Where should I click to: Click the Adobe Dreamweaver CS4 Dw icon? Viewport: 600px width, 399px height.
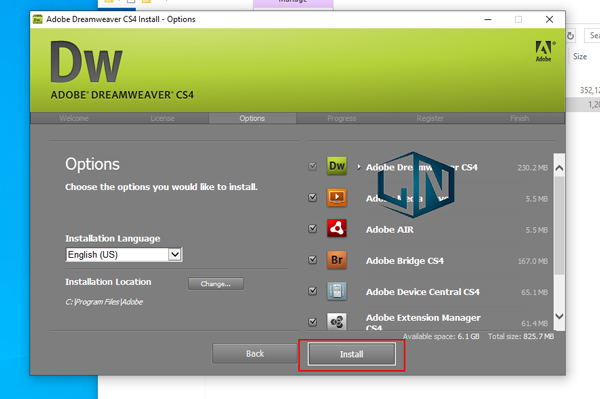[x=337, y=166]
